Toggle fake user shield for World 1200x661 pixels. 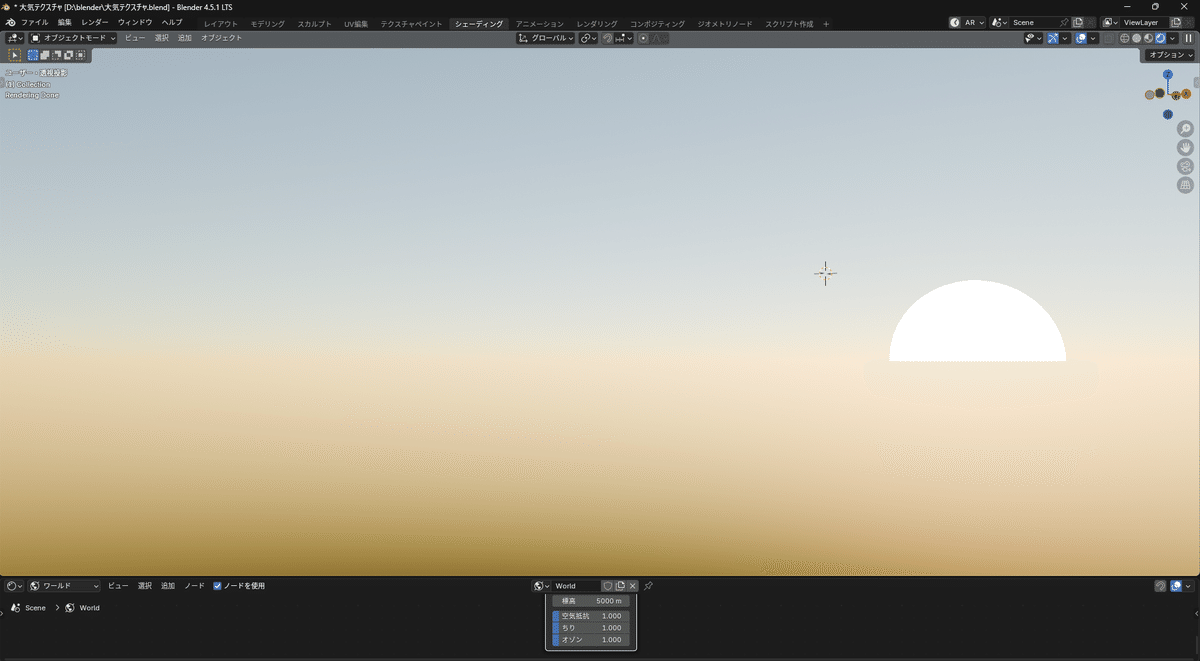[x=607, y=586]
